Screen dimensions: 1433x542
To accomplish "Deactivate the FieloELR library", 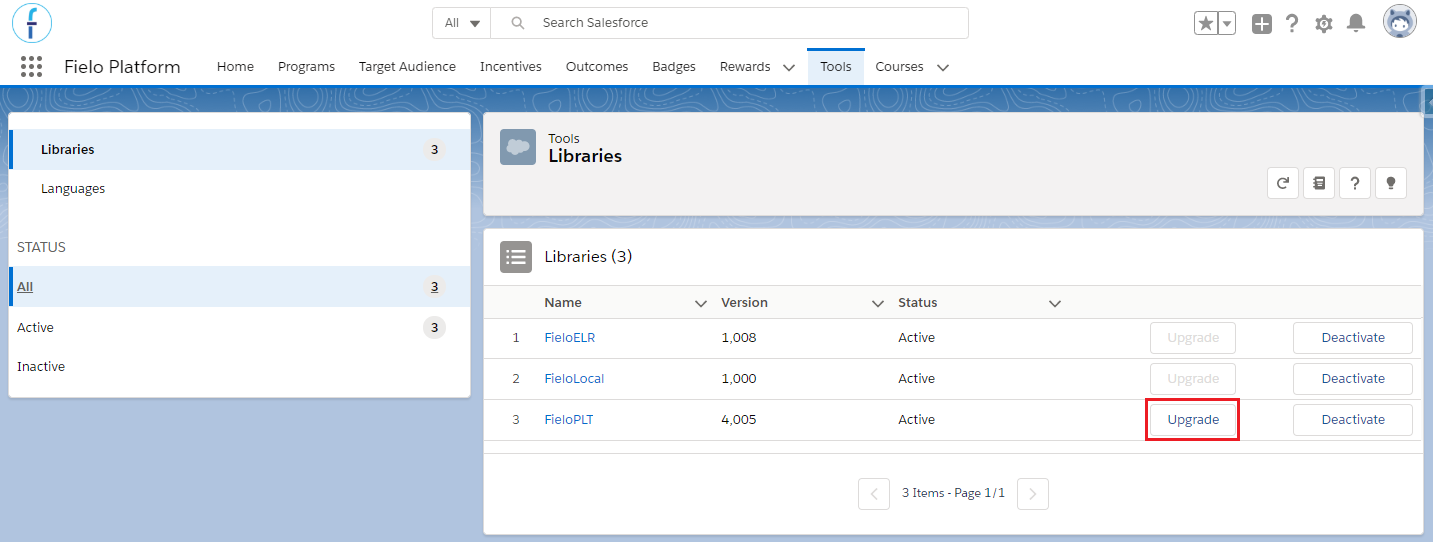I will click(1353, 338).
